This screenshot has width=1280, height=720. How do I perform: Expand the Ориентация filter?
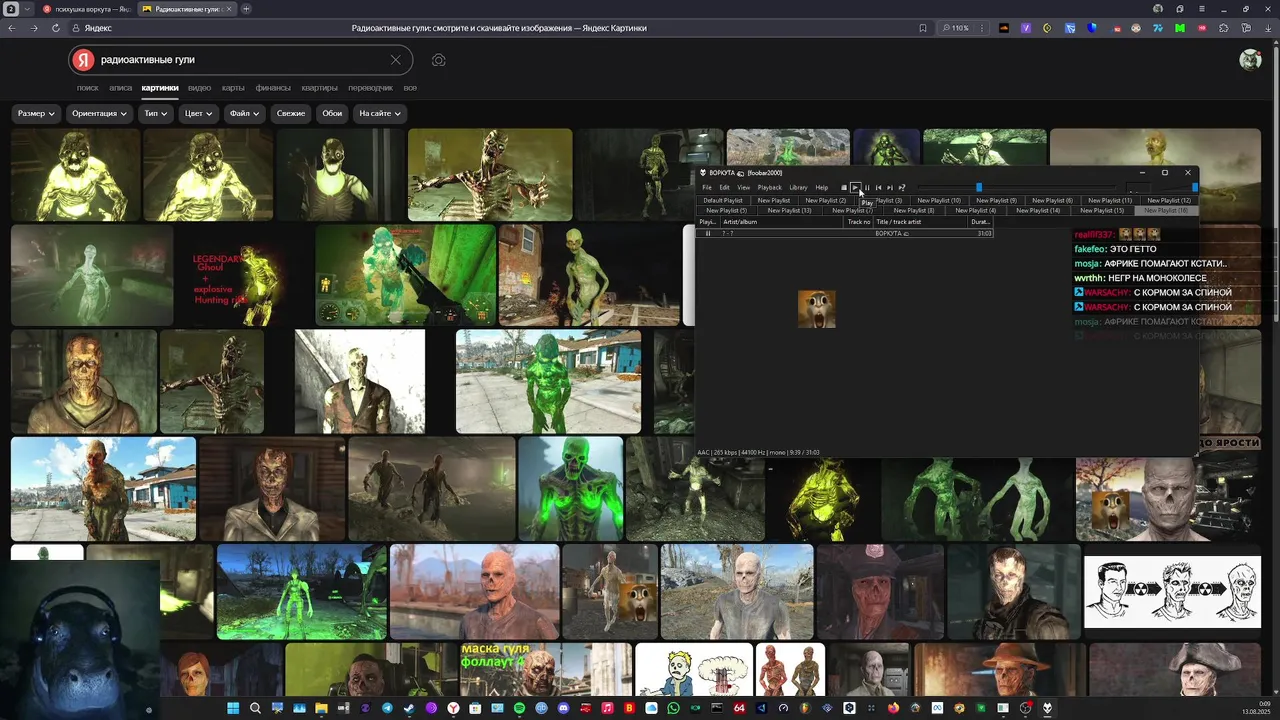point(100,113)
